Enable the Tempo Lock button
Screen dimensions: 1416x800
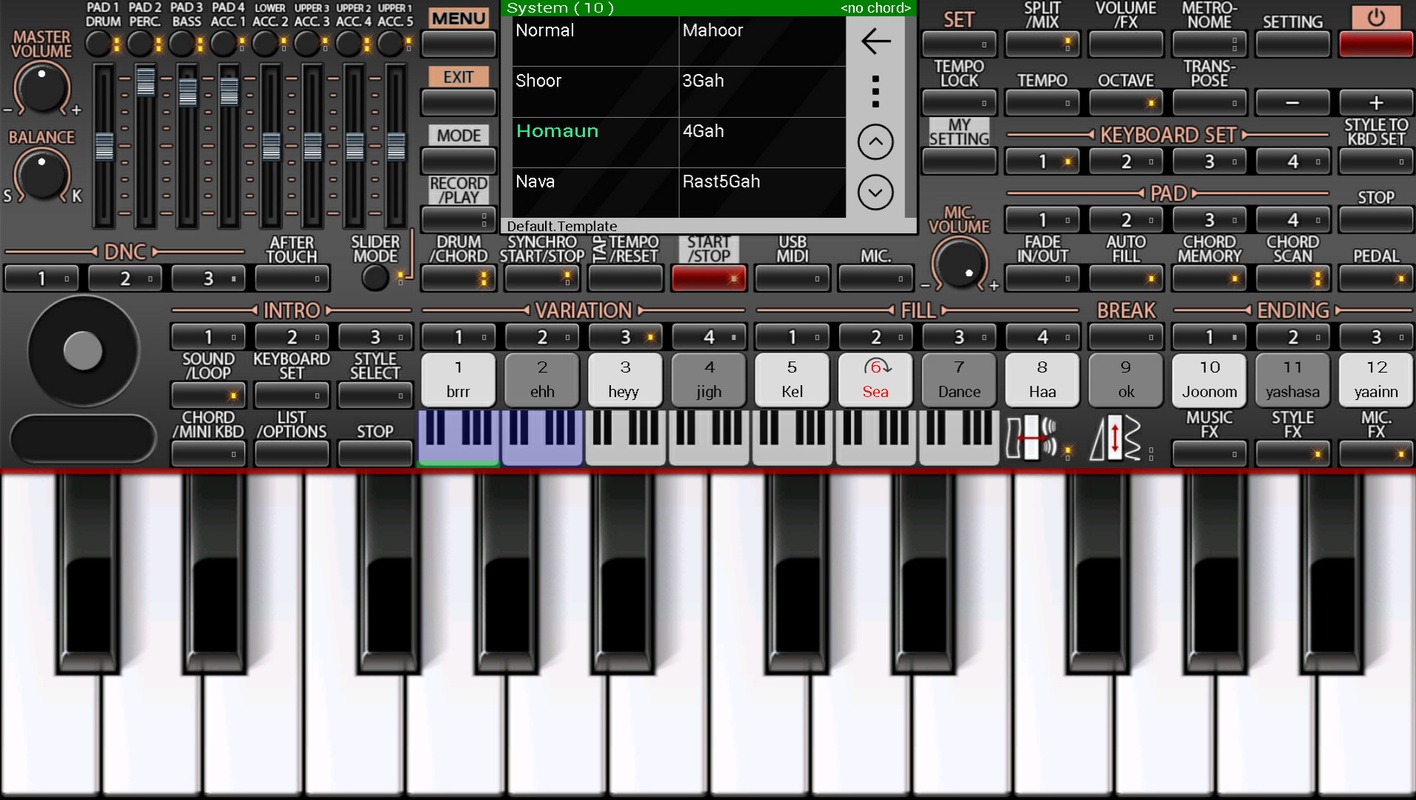click(x=959, y=102)
